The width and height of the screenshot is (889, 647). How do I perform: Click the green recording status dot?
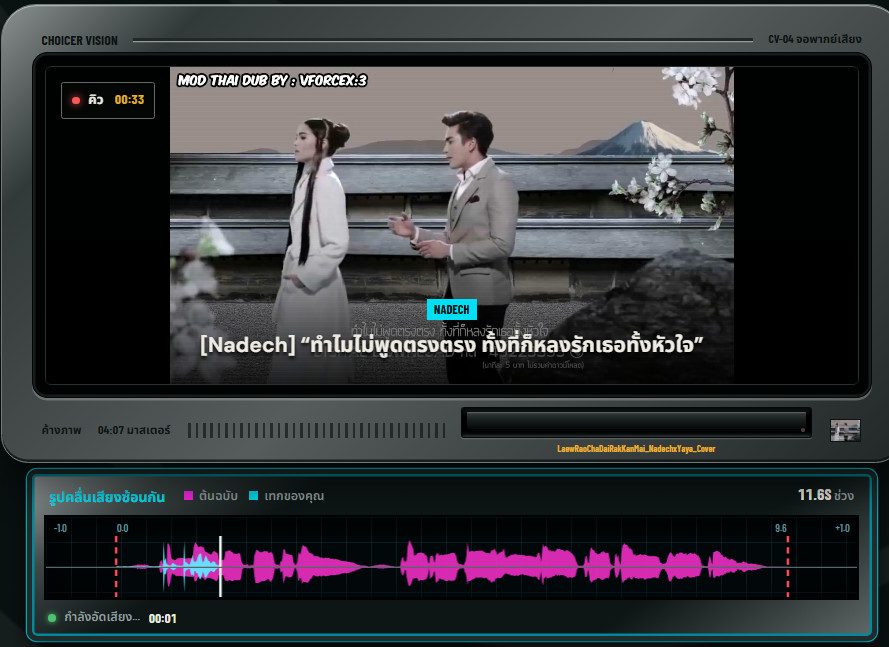52,618
